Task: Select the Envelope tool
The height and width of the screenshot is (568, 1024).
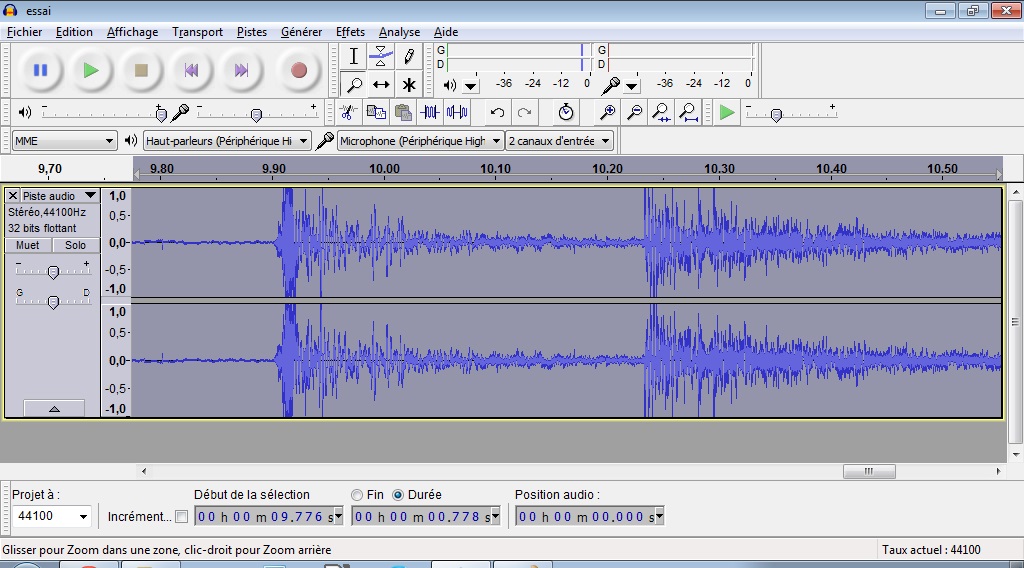Action: click(381, 56)
